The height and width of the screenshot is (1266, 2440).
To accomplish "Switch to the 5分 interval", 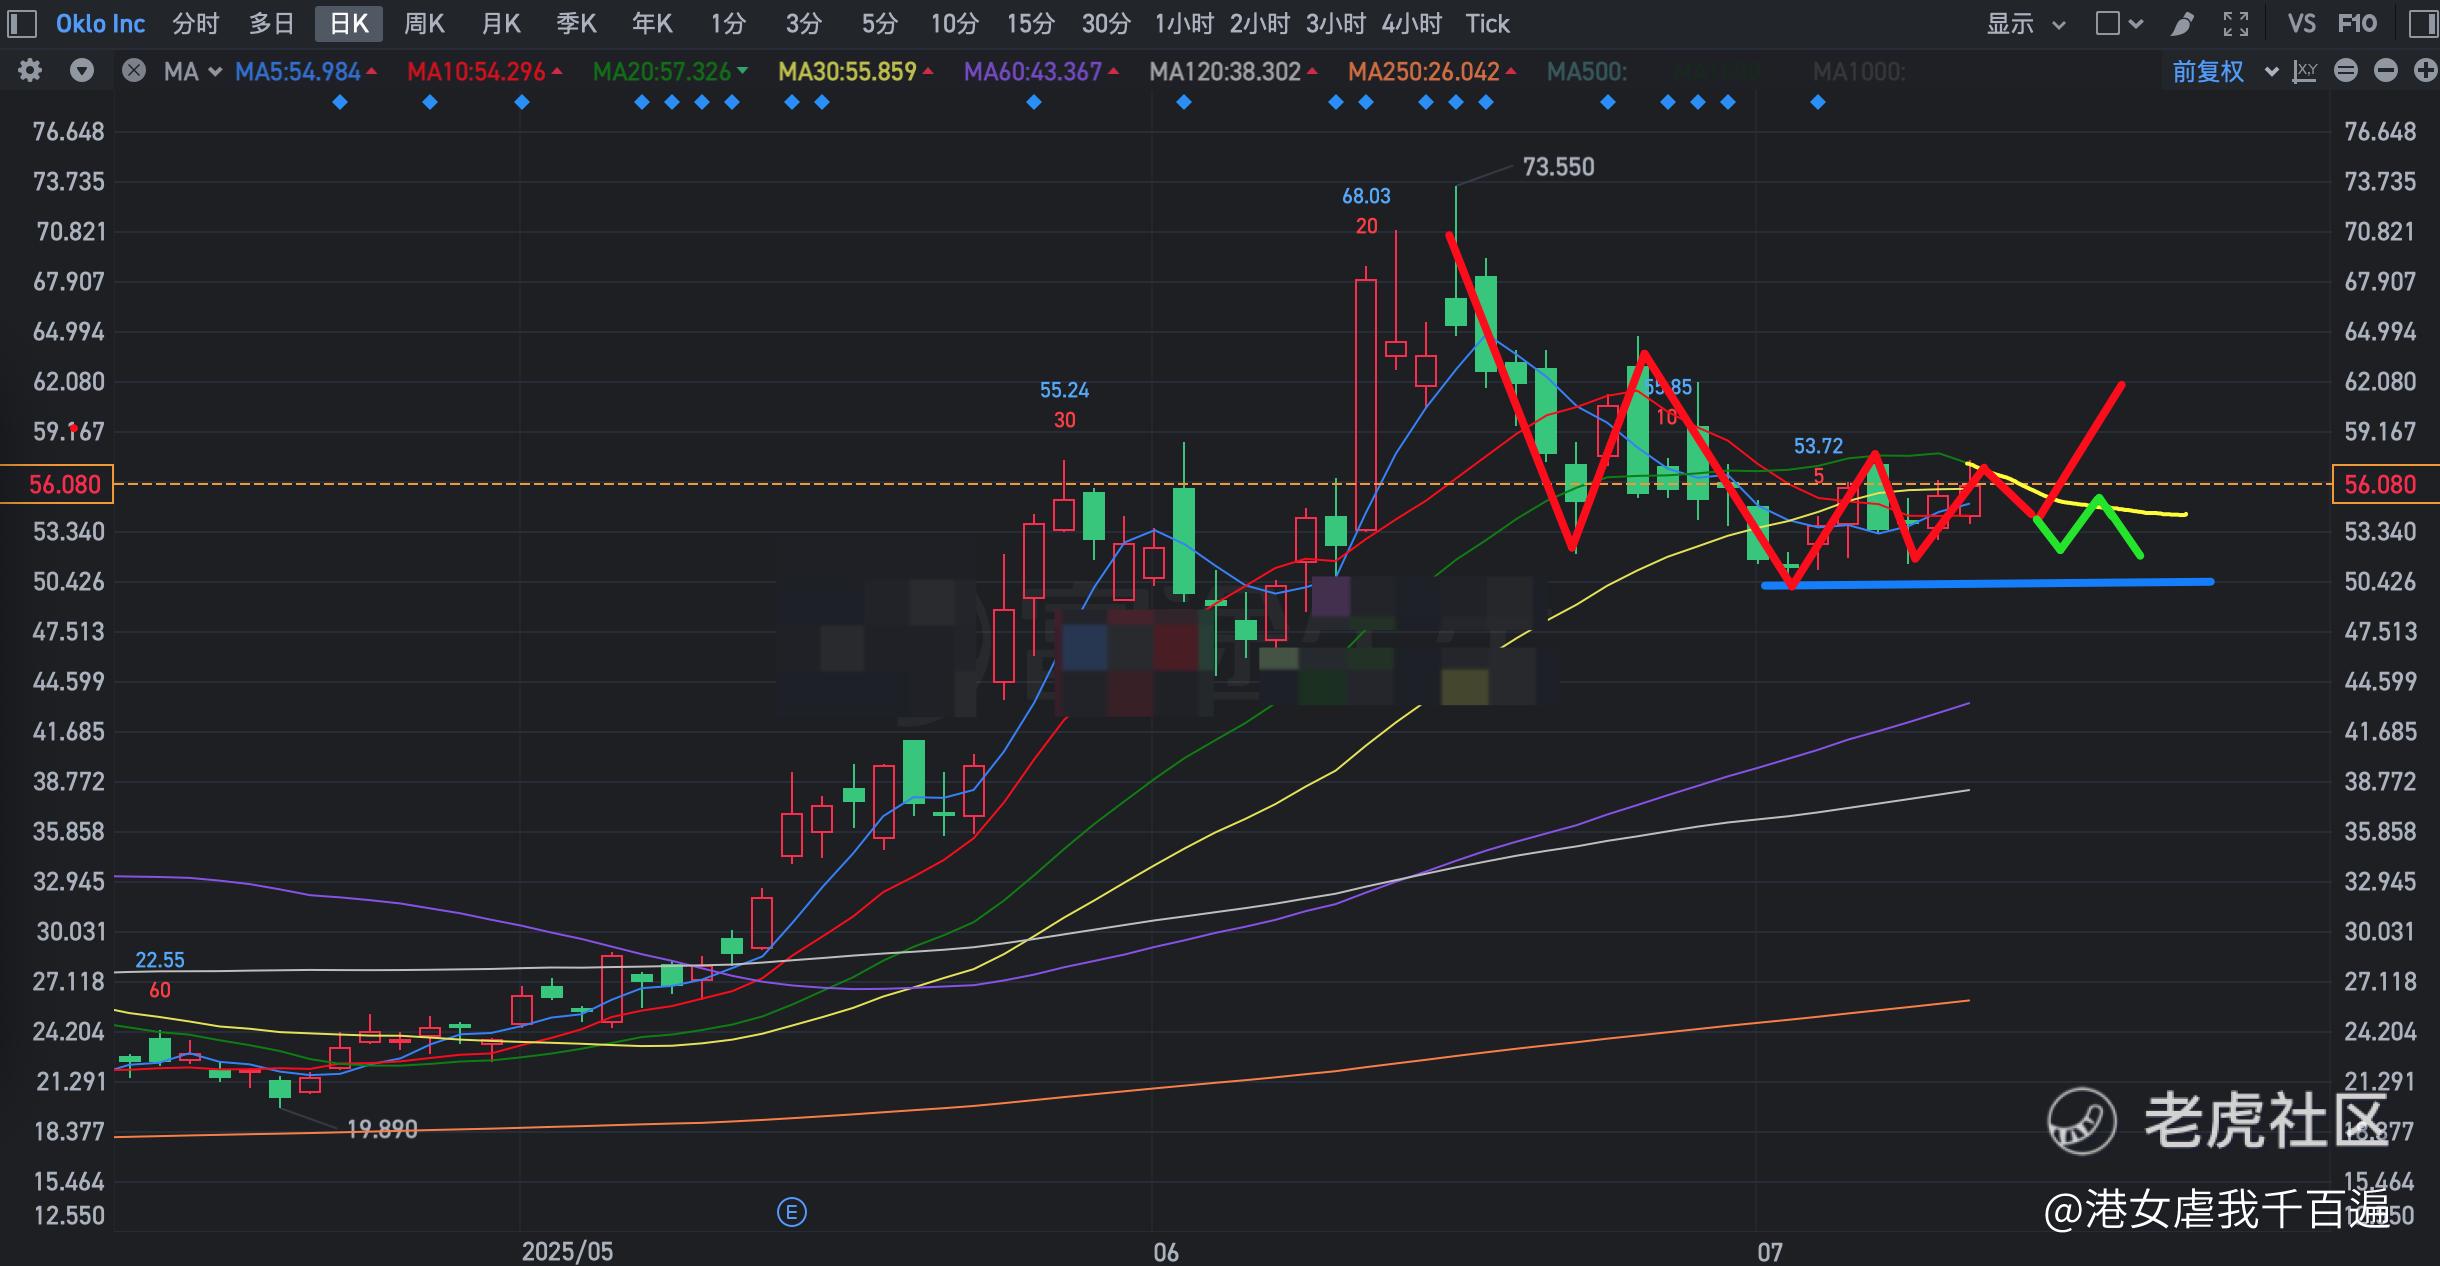I will (x=879, y=23).
